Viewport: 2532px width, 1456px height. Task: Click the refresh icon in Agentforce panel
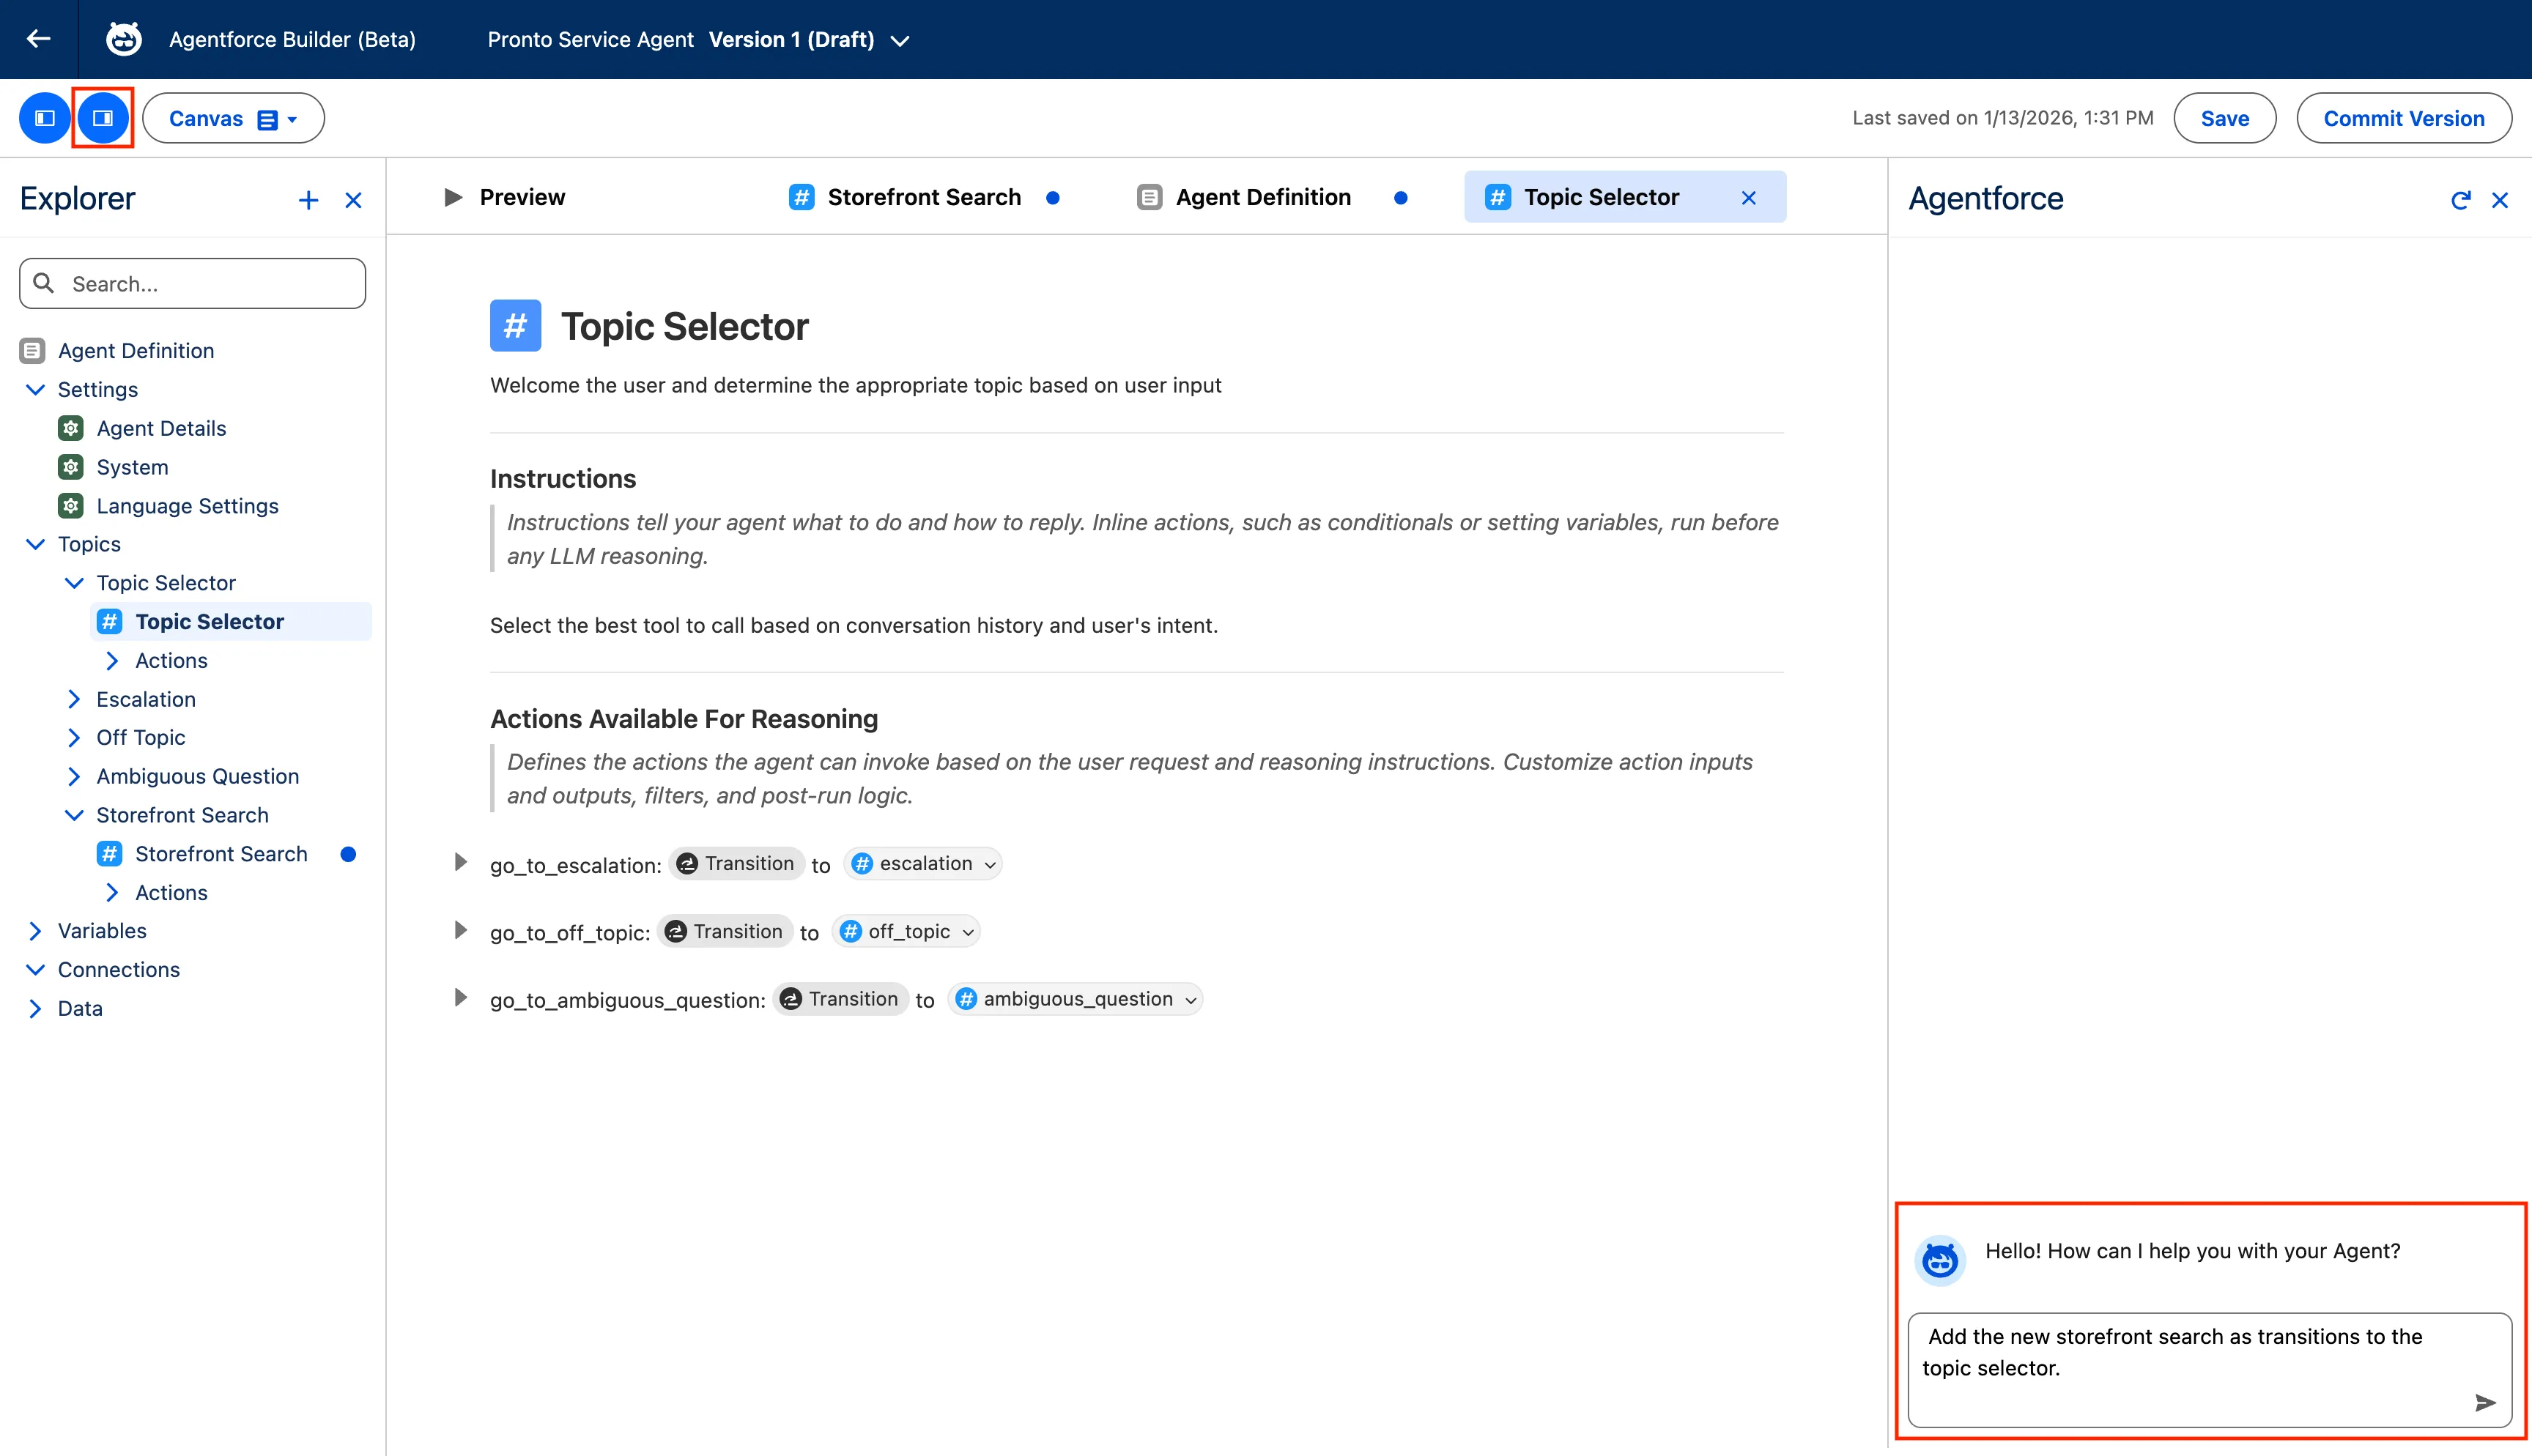[x=2460, y=200]
